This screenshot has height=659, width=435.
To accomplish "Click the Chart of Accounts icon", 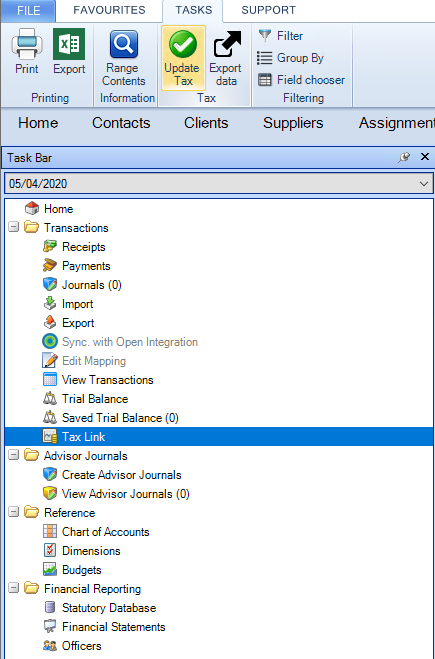I will pos(50,532).
